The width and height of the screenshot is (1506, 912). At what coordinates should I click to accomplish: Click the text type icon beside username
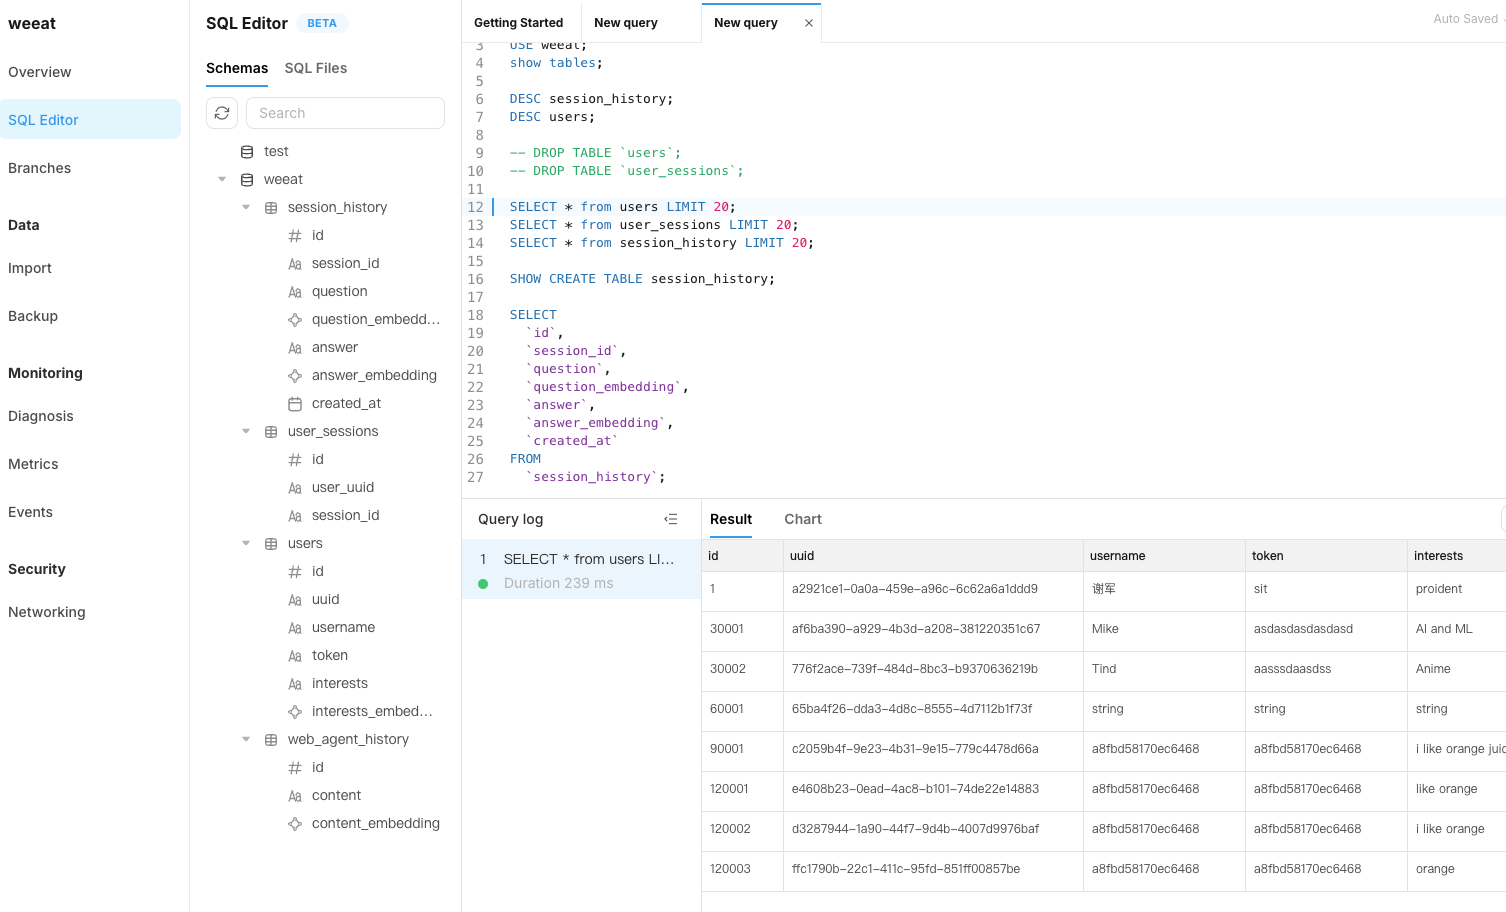coord(295,628)
